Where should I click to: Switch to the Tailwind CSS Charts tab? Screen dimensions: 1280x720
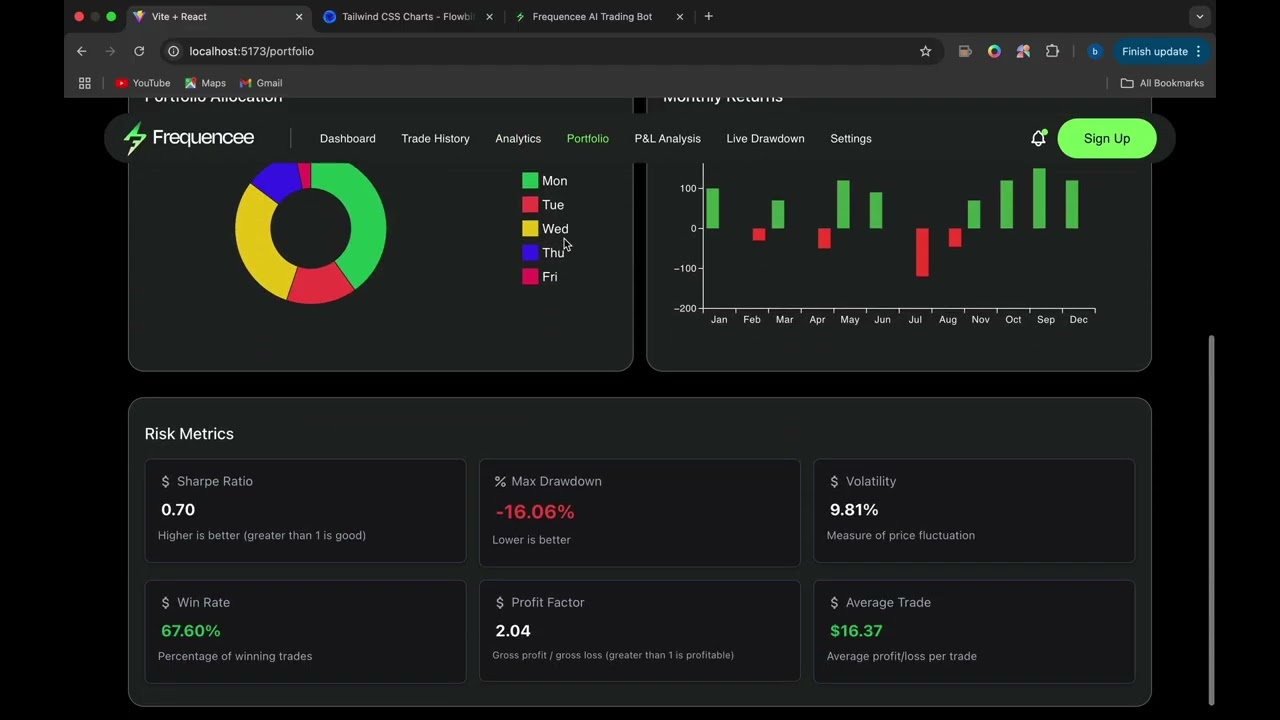[408, 16]
